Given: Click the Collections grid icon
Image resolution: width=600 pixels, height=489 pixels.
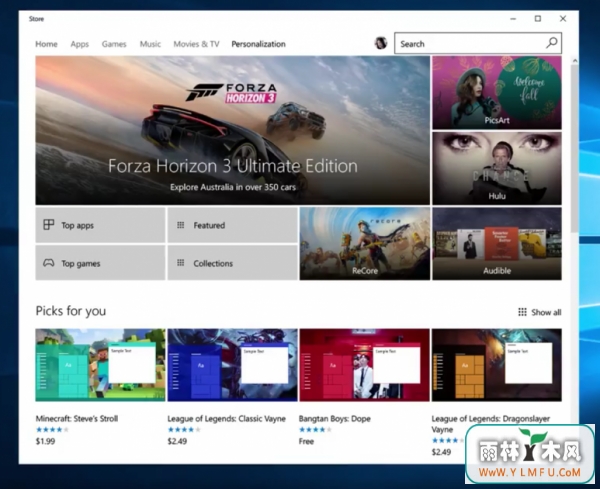Looking at the screenshot, I should pyautogui.click(x=181, y=263).
